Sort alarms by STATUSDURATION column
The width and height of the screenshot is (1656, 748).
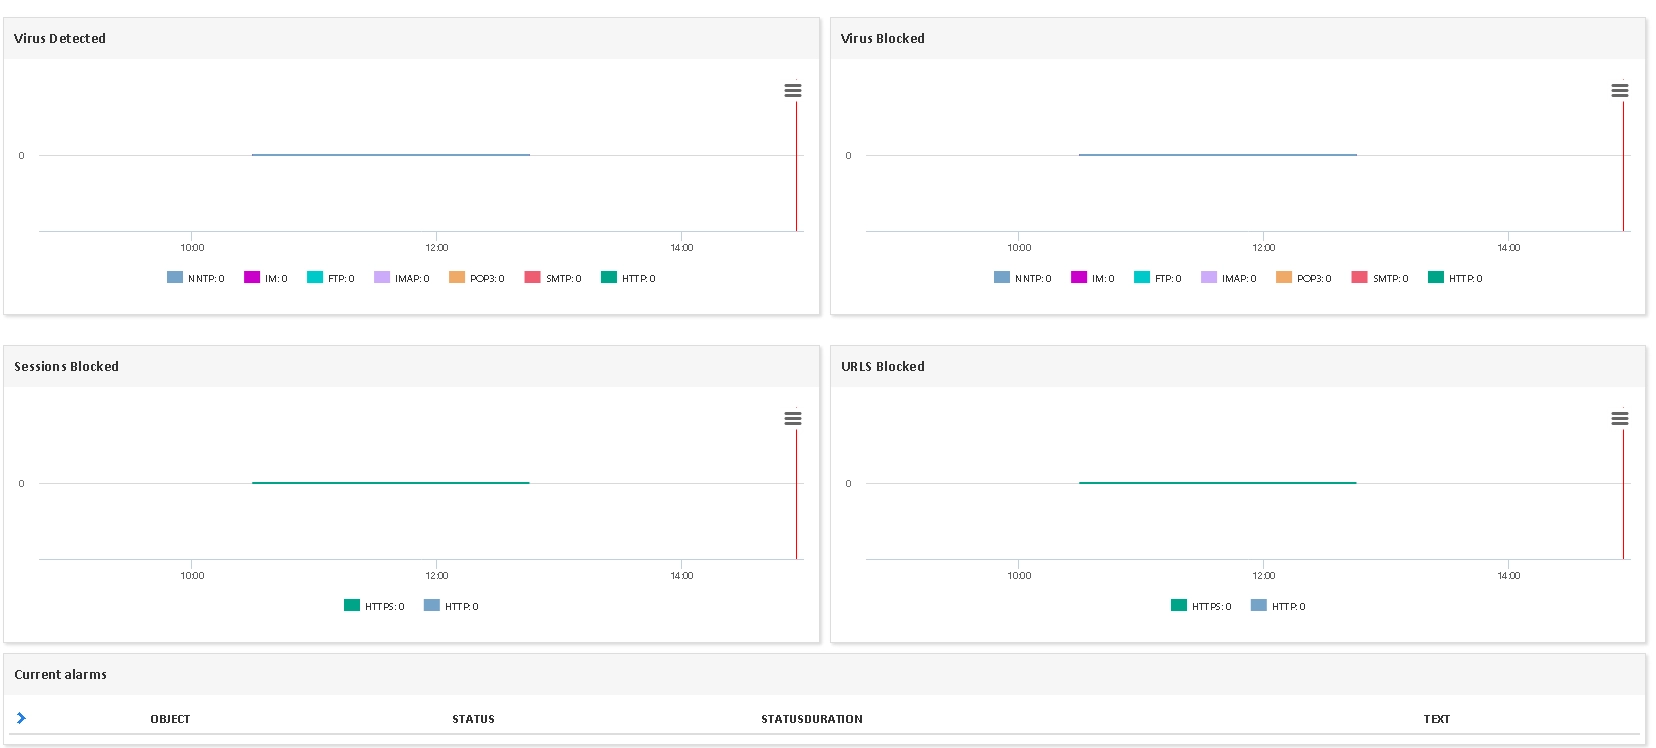tap(812, 719)
